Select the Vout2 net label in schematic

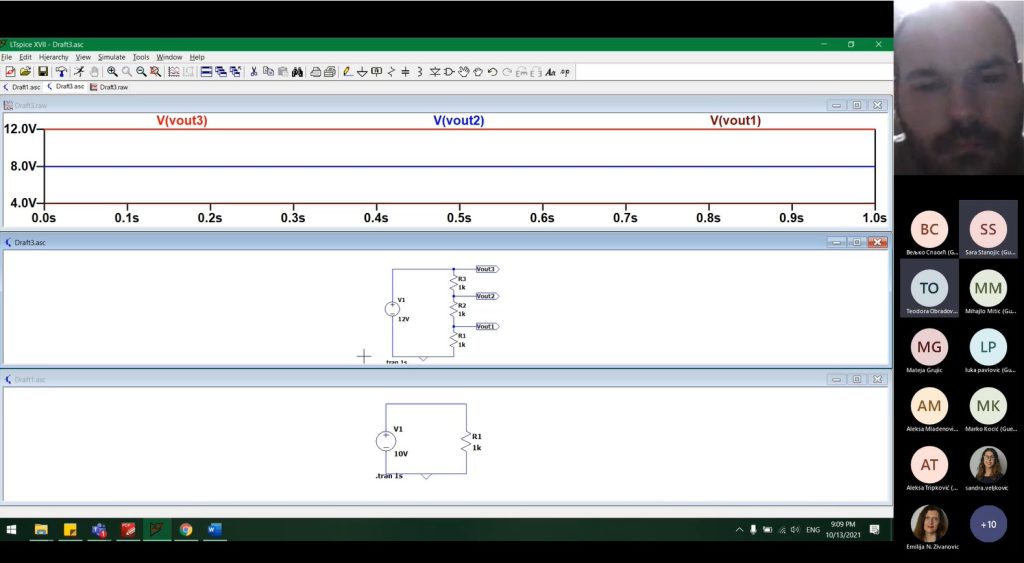click(487, 296)
